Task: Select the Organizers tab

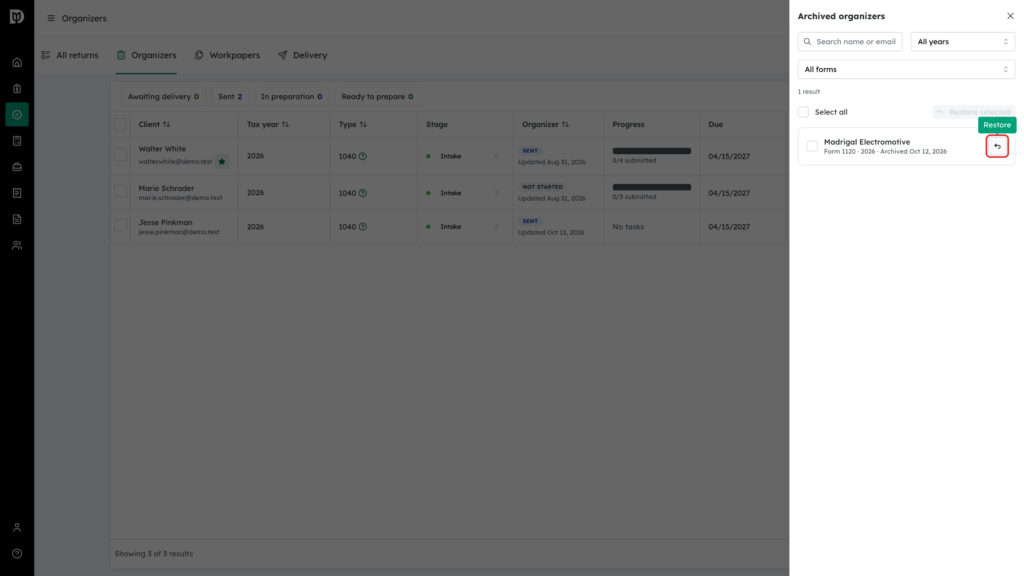Action: click(146, 56)
